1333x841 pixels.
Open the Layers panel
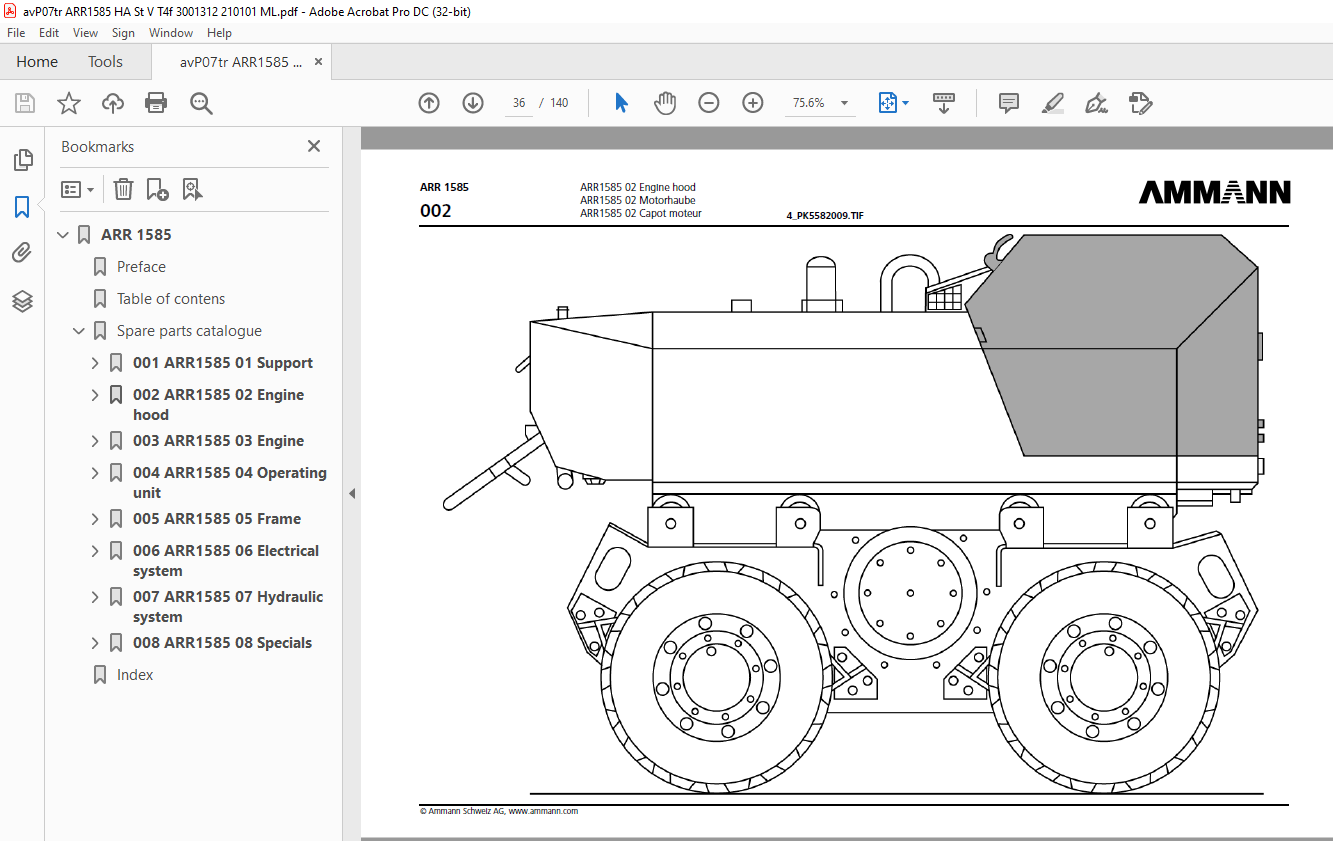pos(22,300)
